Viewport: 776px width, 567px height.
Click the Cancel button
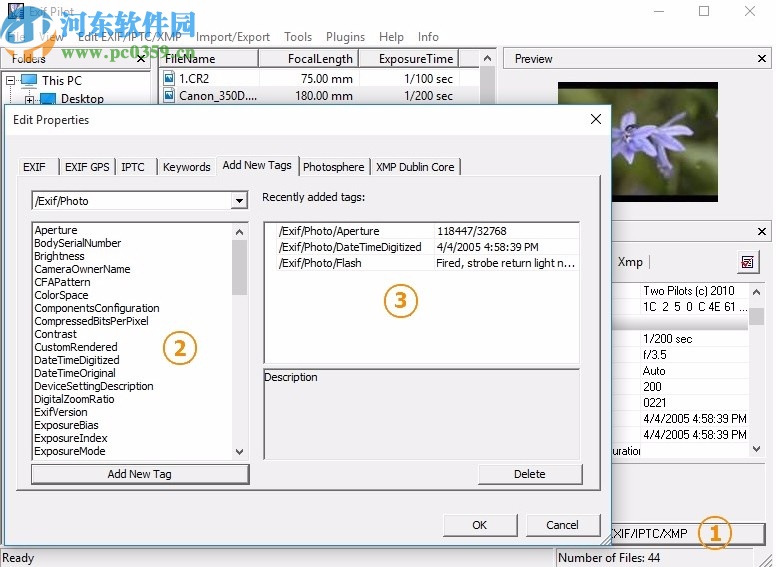[563, 525]
